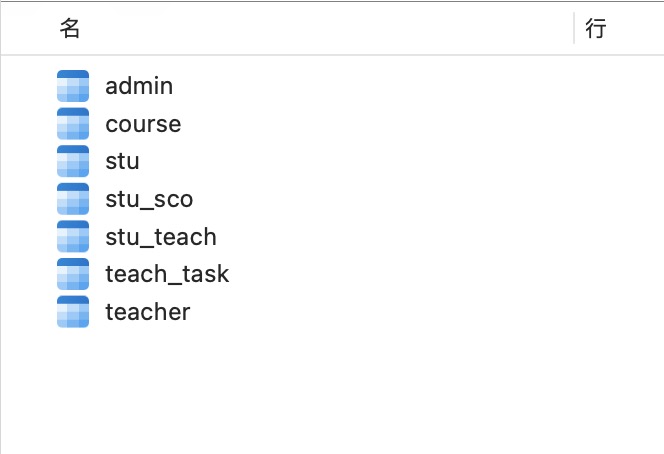Screen dimensions: 664x454
Task: Click the admin table icon
Action: 73,86
